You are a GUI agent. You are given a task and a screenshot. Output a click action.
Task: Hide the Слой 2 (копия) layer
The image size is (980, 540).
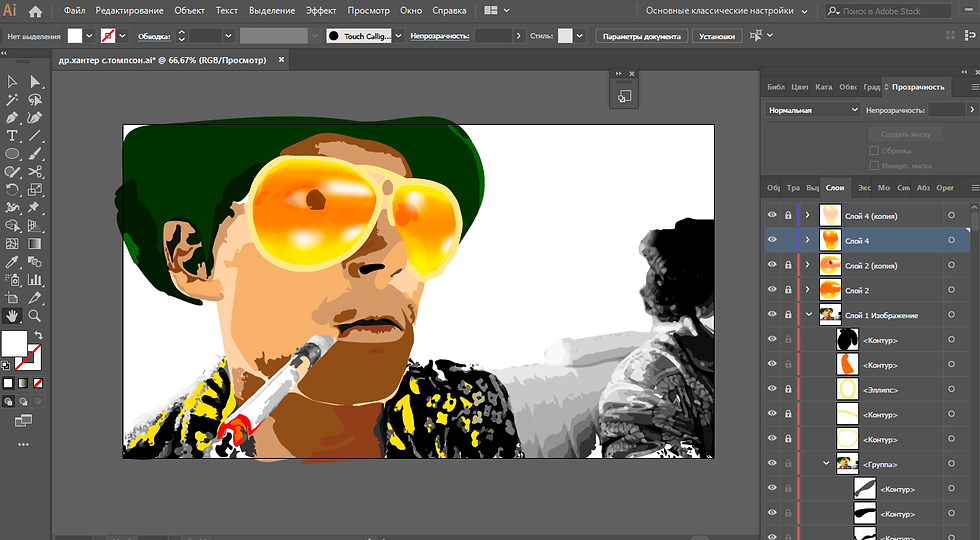tap(772, 264)
